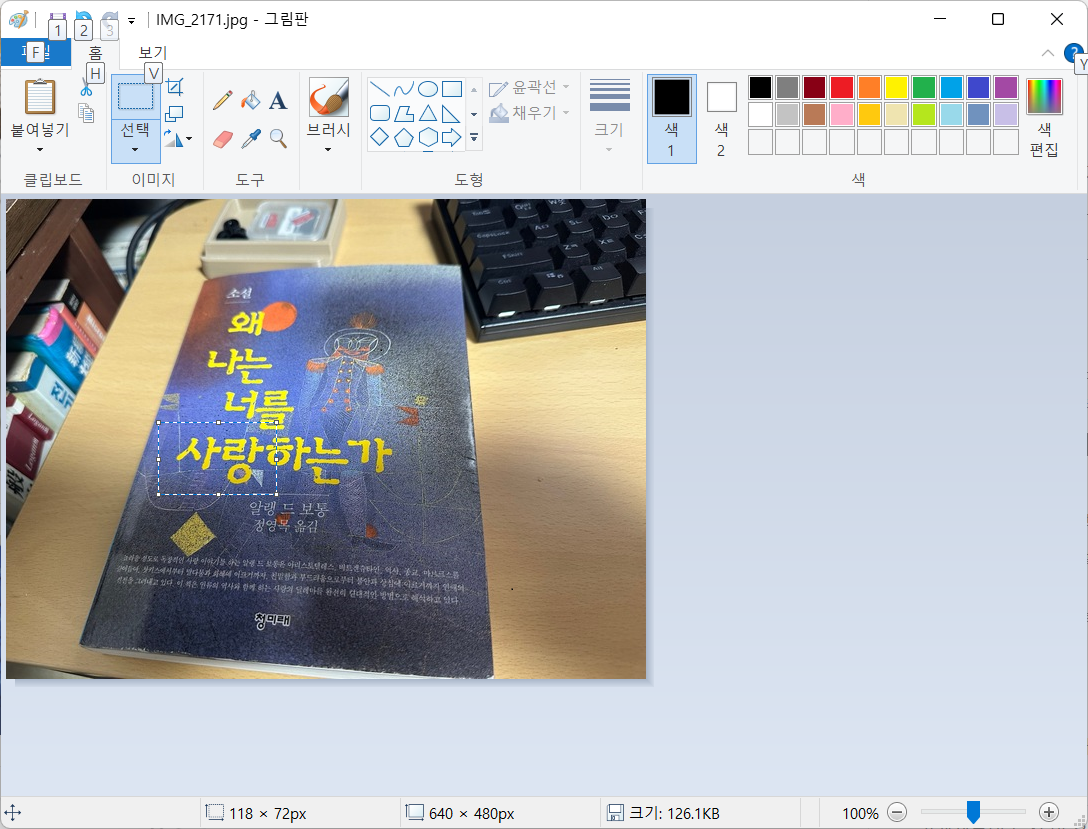
Task: Expand the Paste (붙여넣기) dropdown arrow
Action: click(40, 150)
